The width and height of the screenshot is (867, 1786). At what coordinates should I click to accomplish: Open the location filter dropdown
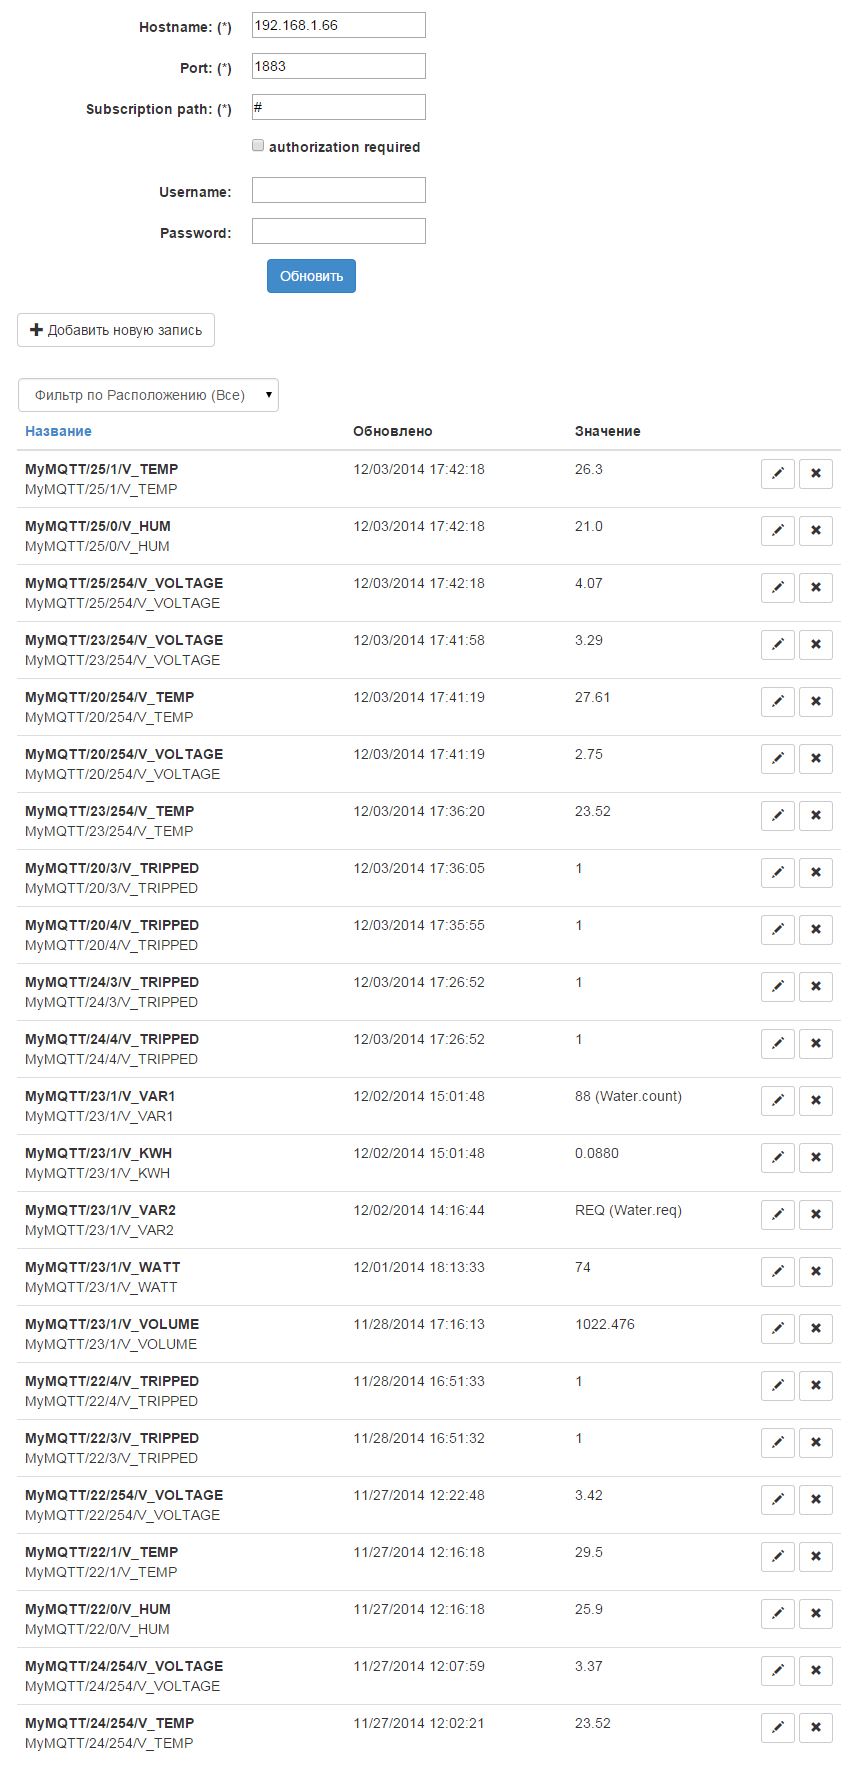click(x=148, y=395)
